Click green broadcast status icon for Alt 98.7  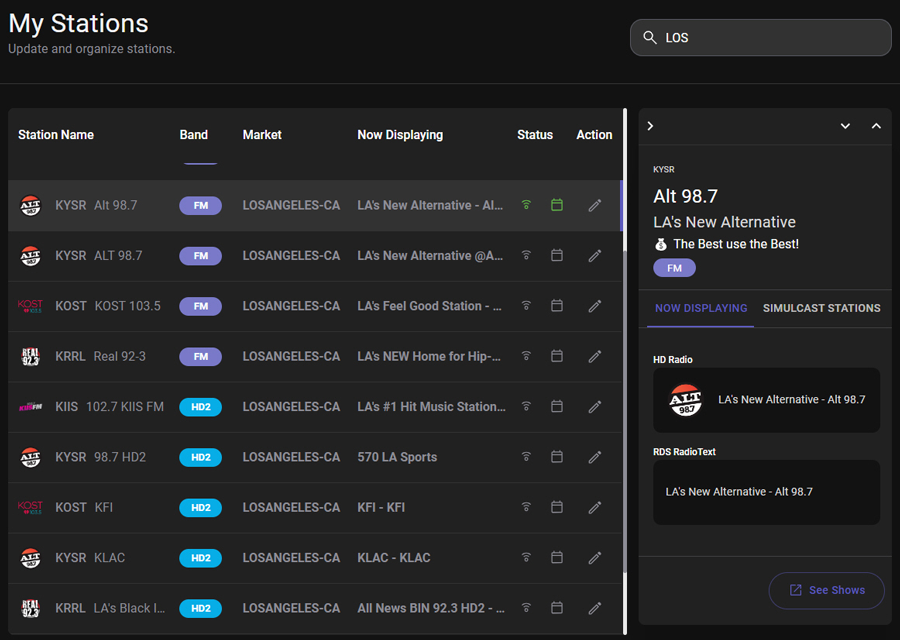(x=526, y=205)
